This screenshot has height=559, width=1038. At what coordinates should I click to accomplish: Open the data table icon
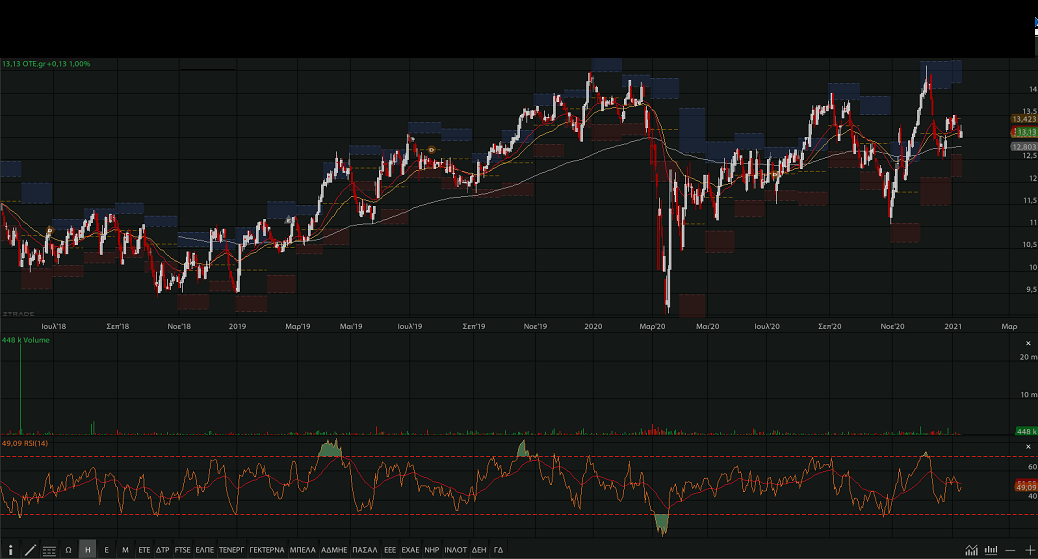[49, 550]
